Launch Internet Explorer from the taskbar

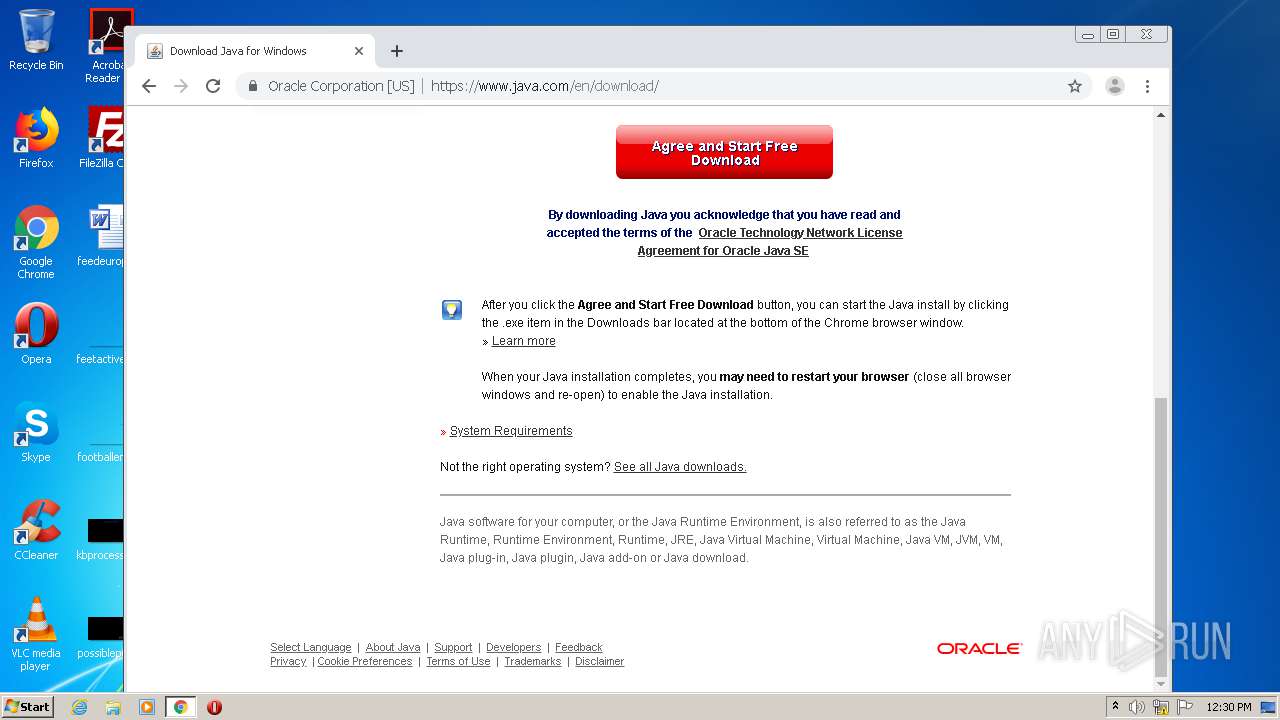[79, 707]
